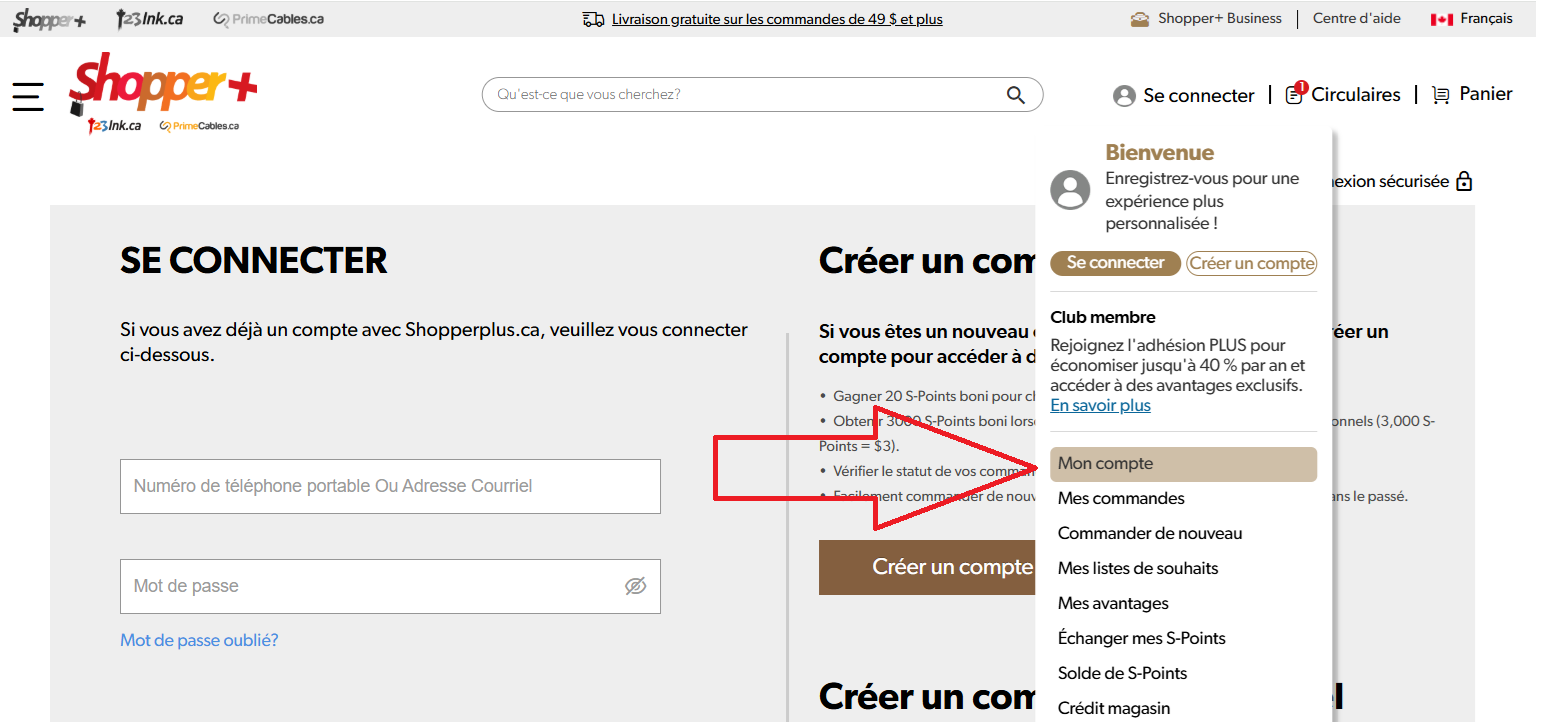1541x722 pixels.
Task: Click the search magnifier icon
Action: 1015,95
